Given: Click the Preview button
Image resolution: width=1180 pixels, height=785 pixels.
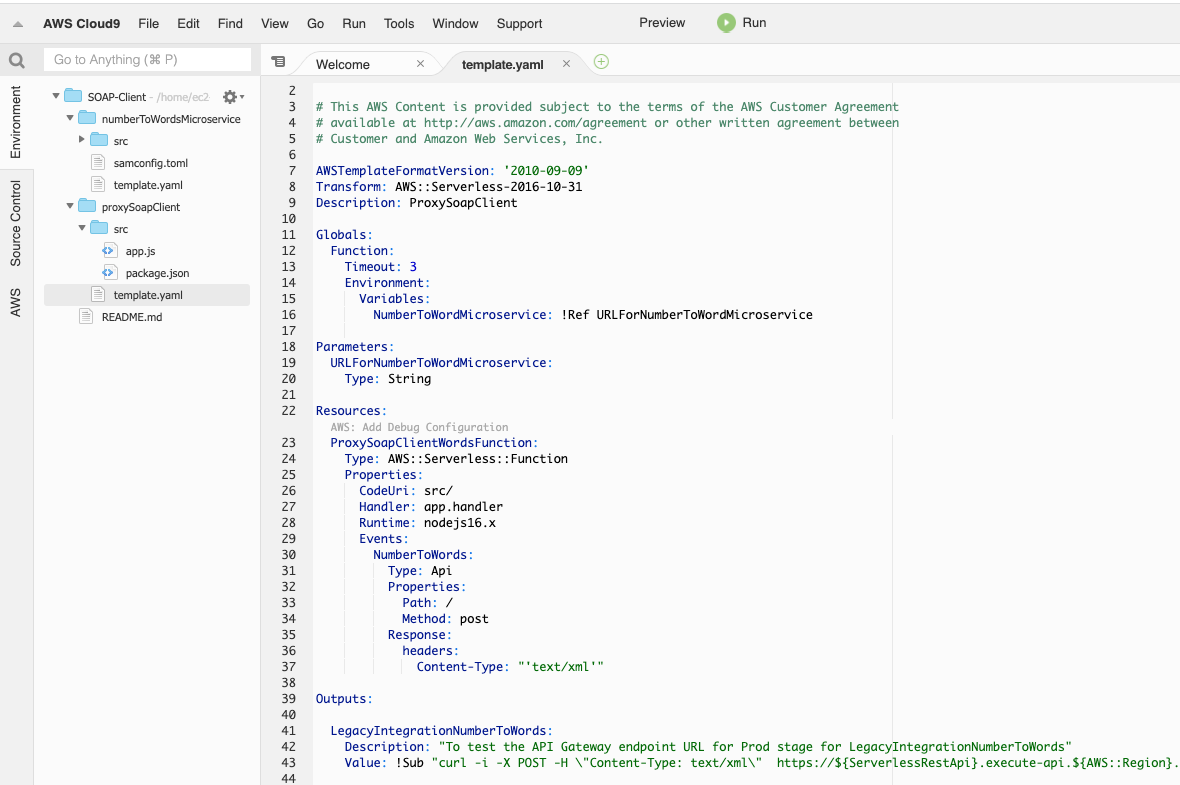Looking at the screenshot, I should click(x=662, y=23).
